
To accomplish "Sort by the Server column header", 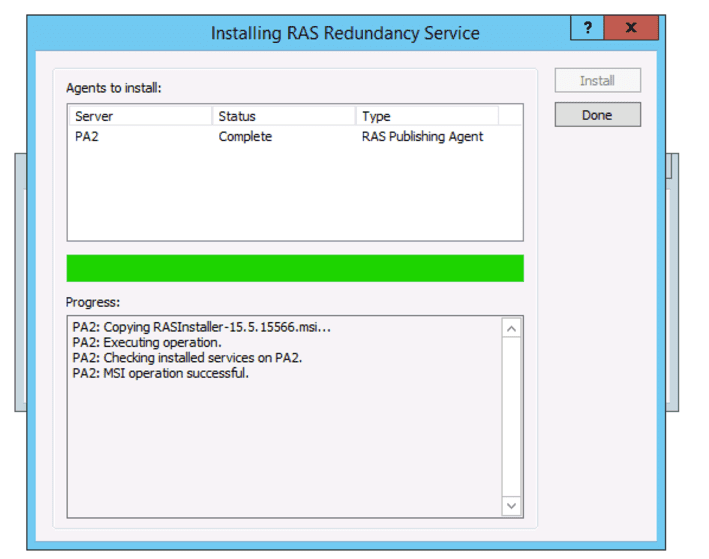I will (140, 116).
